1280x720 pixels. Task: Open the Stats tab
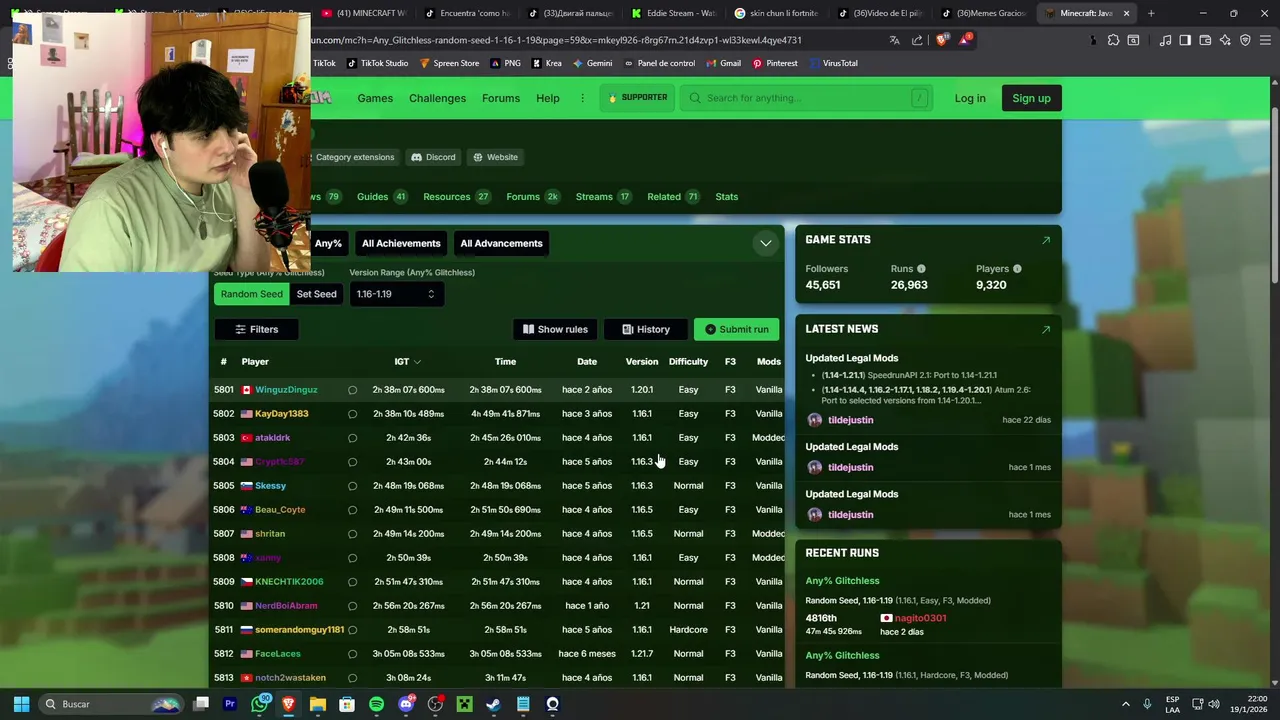727,197
